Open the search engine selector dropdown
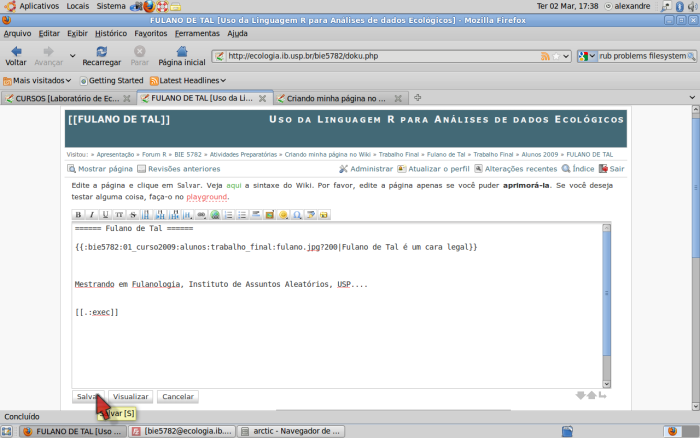700x438 pixels. 588,56
